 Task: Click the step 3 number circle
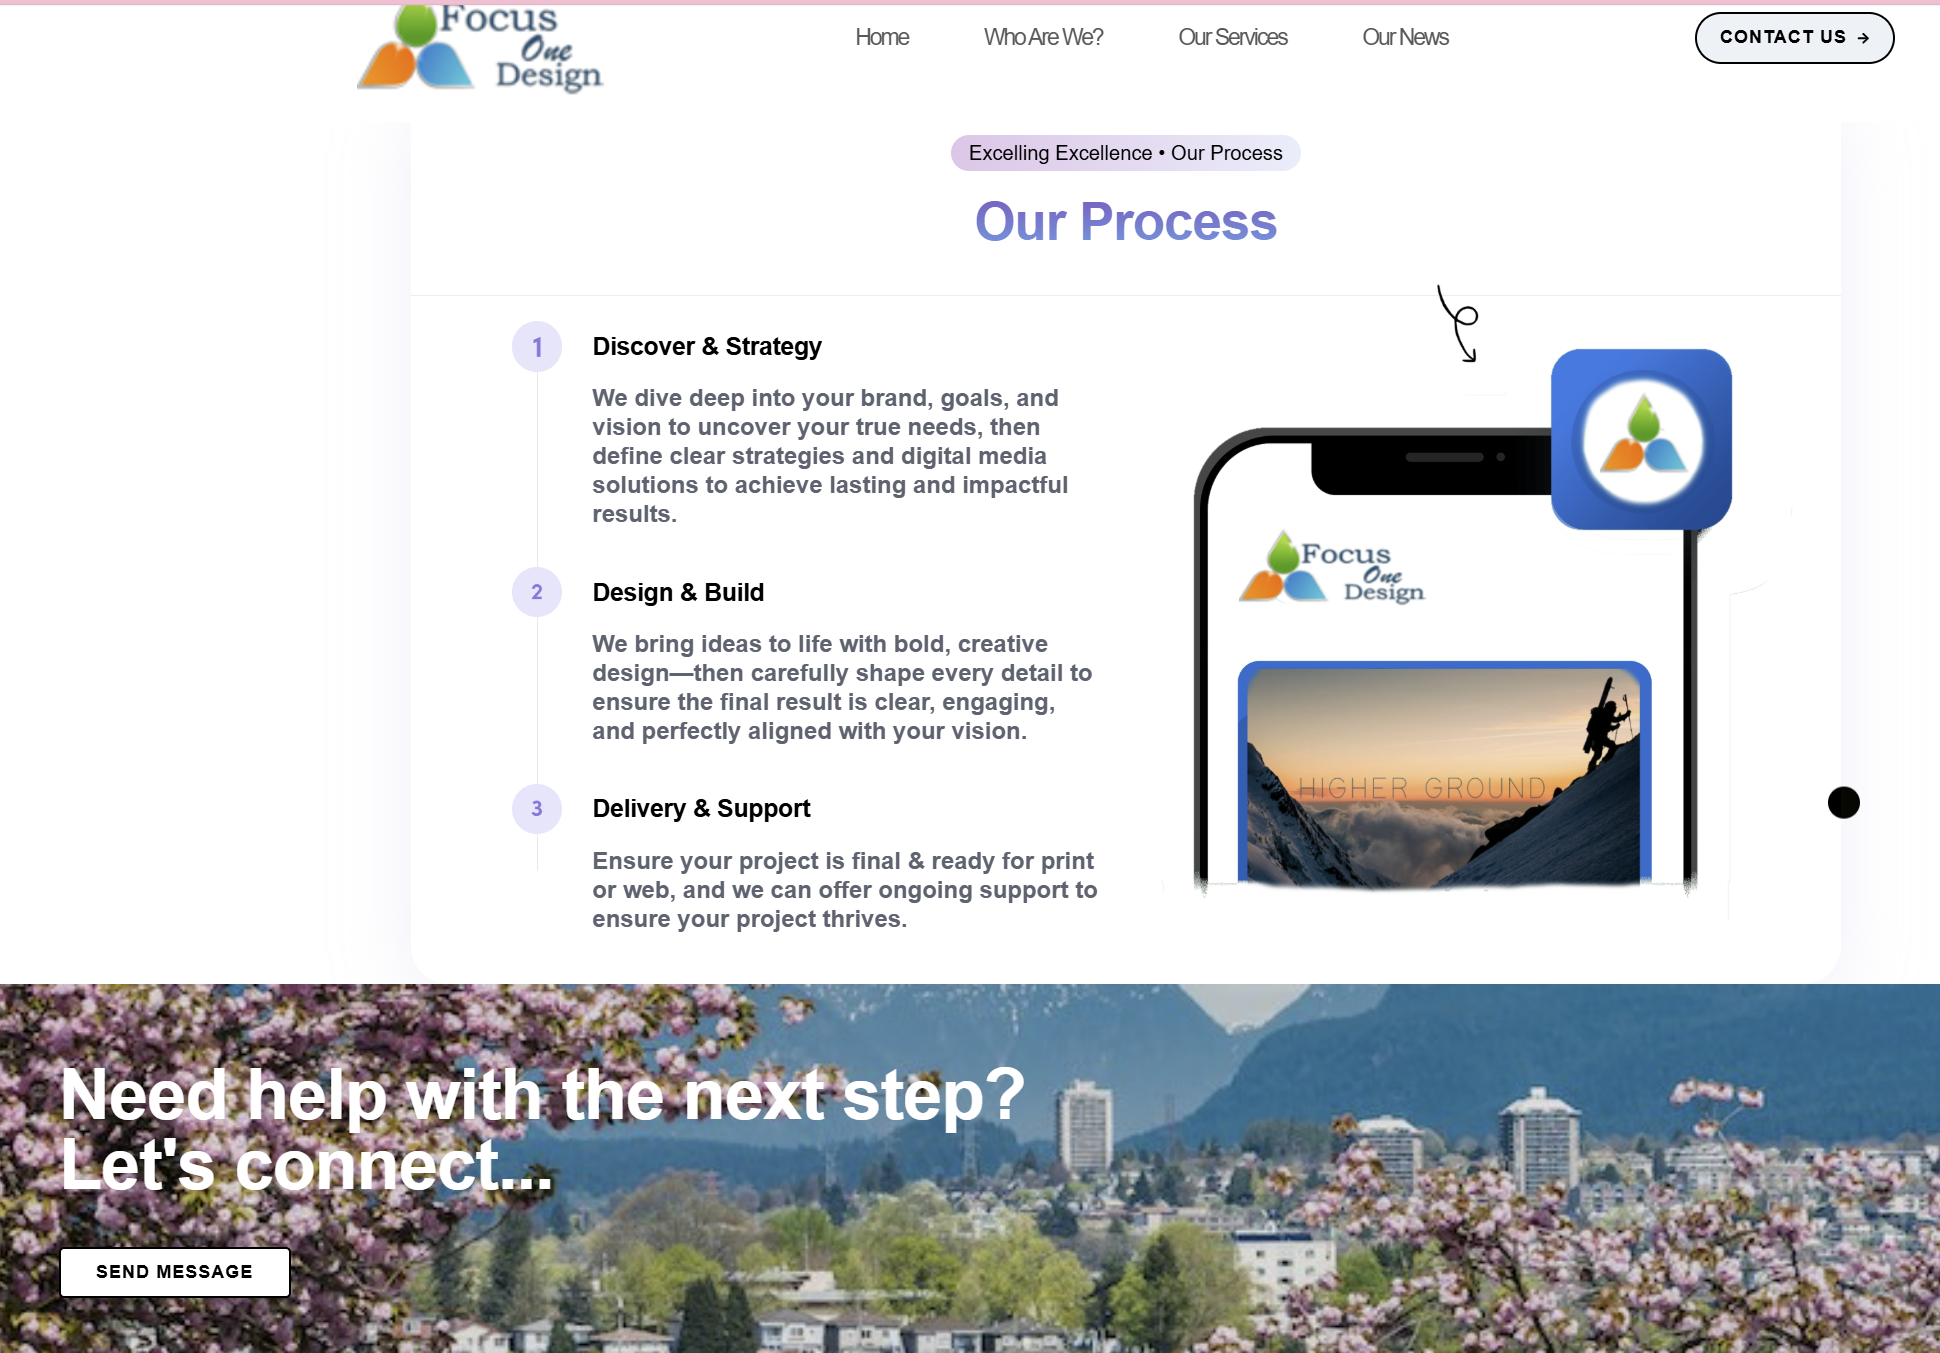tap(537, 808)
